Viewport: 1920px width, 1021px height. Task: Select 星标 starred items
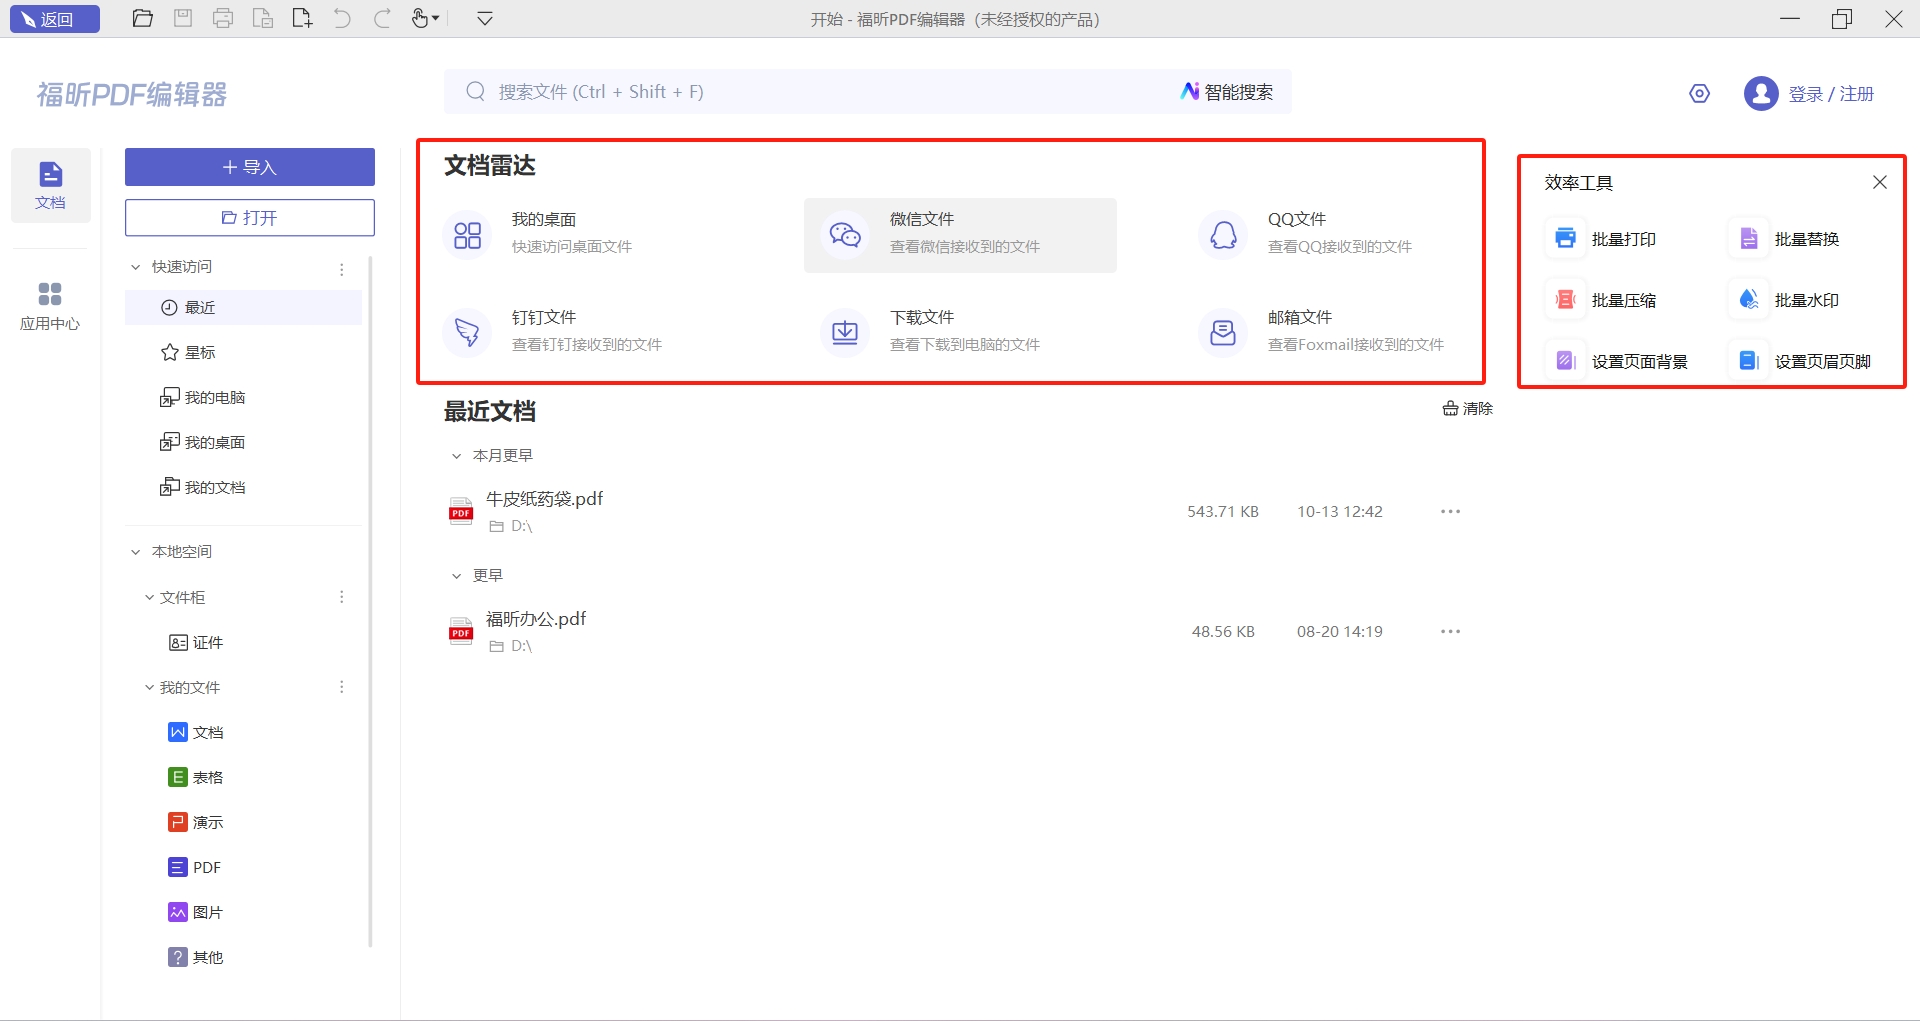pyautogui.click(x=243, y=353)
